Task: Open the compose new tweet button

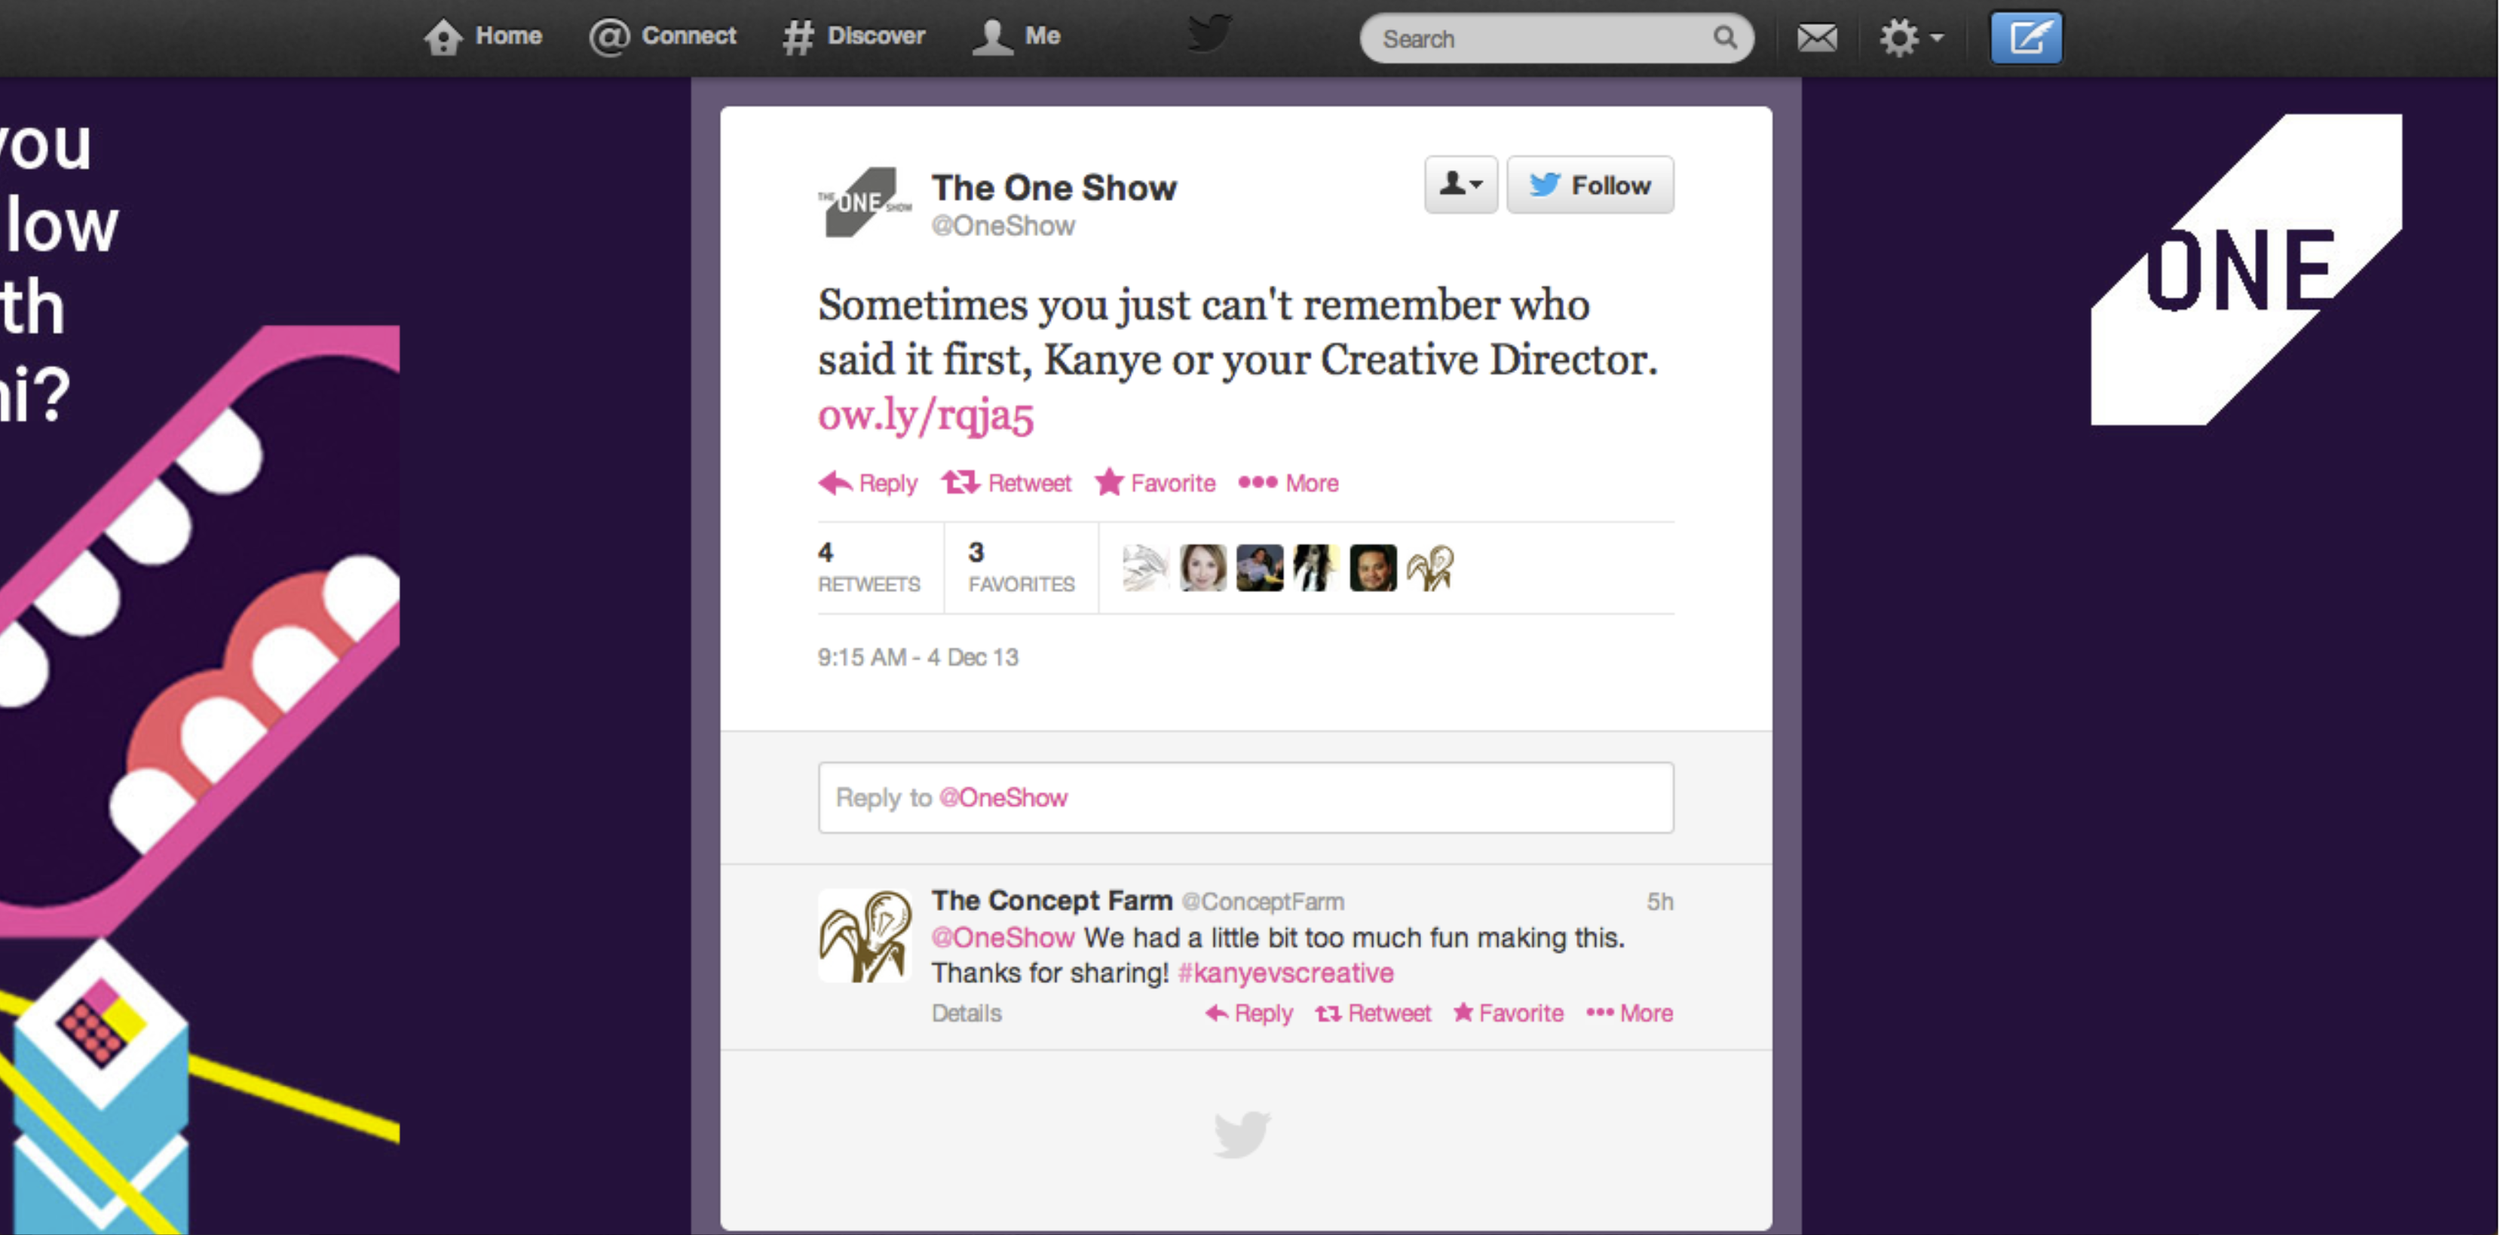Action: click(x=2026, y=38)
